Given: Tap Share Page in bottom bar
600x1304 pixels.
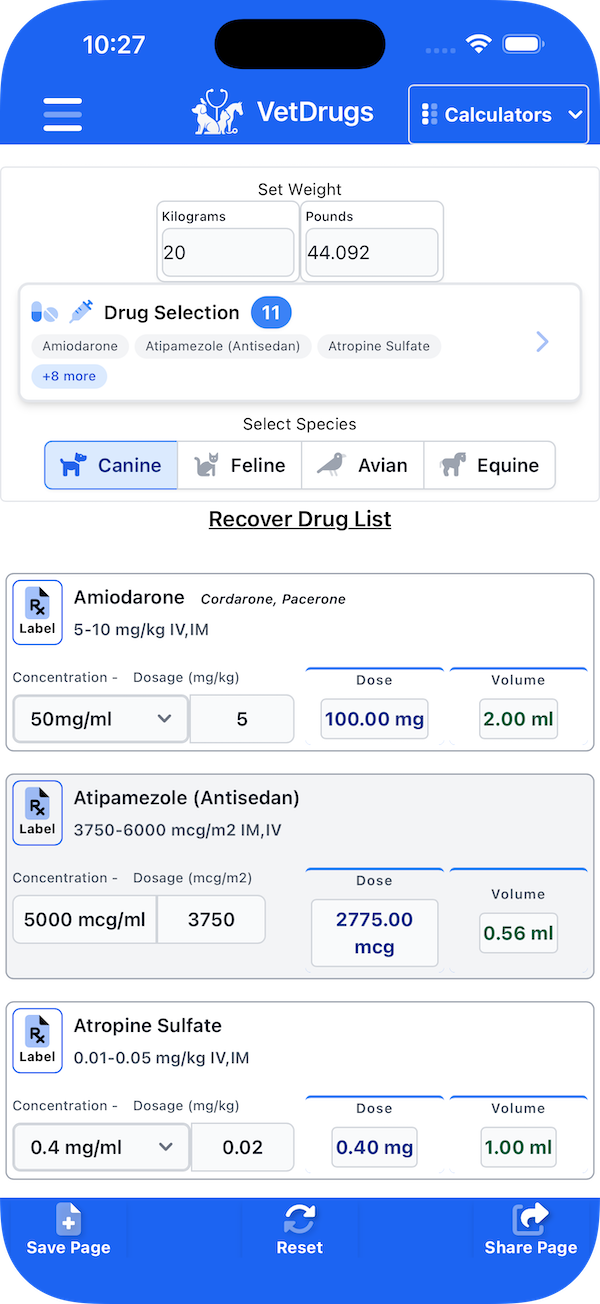Looking at the screenshot, I should click(x=531, y=1230).
